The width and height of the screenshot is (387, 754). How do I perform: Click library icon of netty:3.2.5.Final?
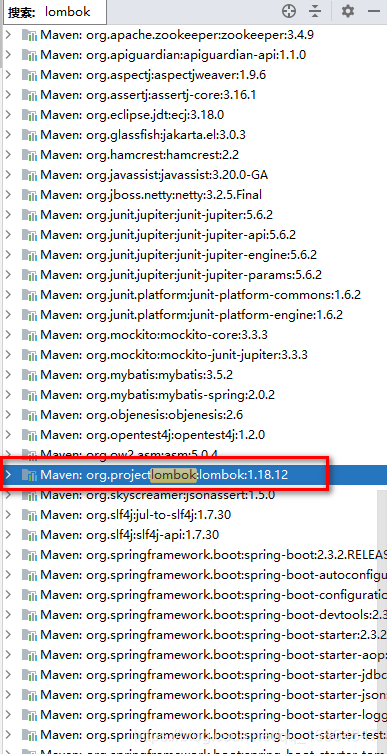click(x=29, y=195)
